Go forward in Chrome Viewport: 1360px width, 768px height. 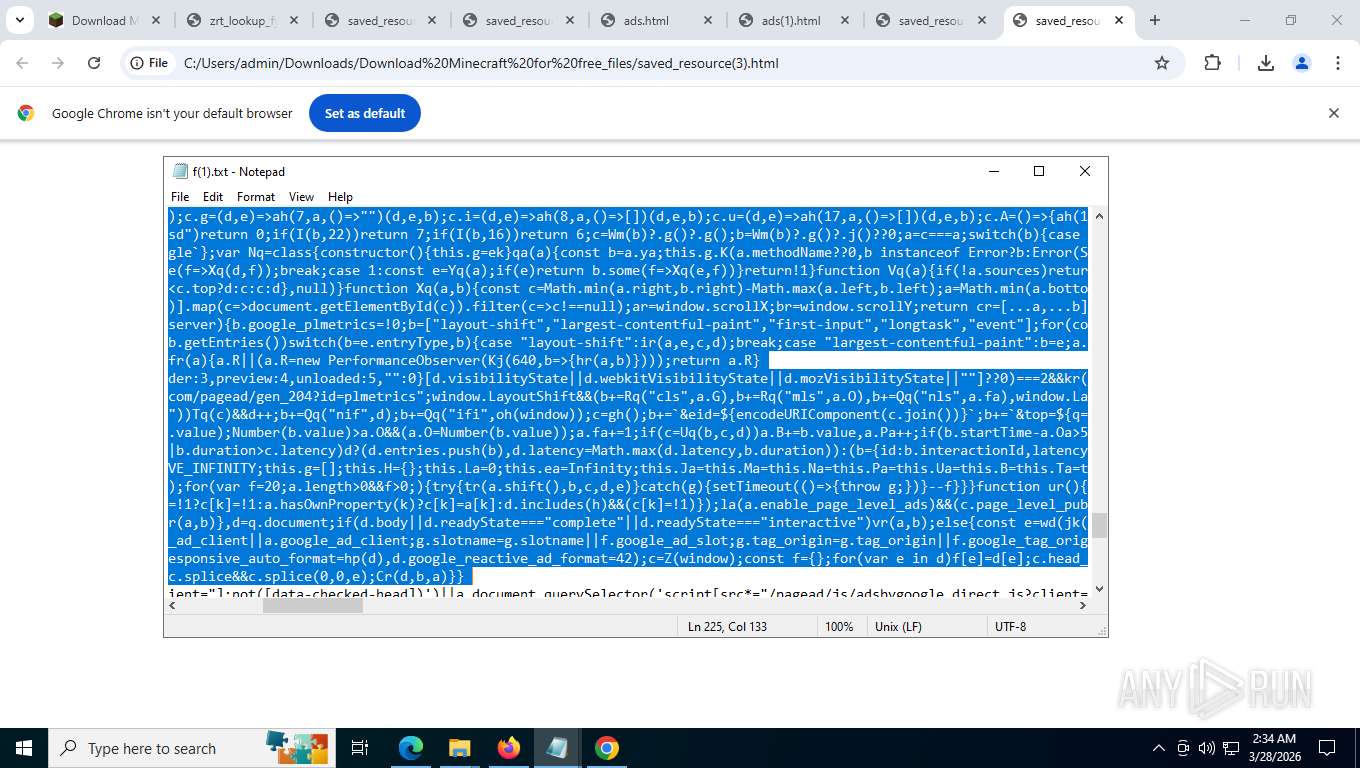click(x=58, y=63)
